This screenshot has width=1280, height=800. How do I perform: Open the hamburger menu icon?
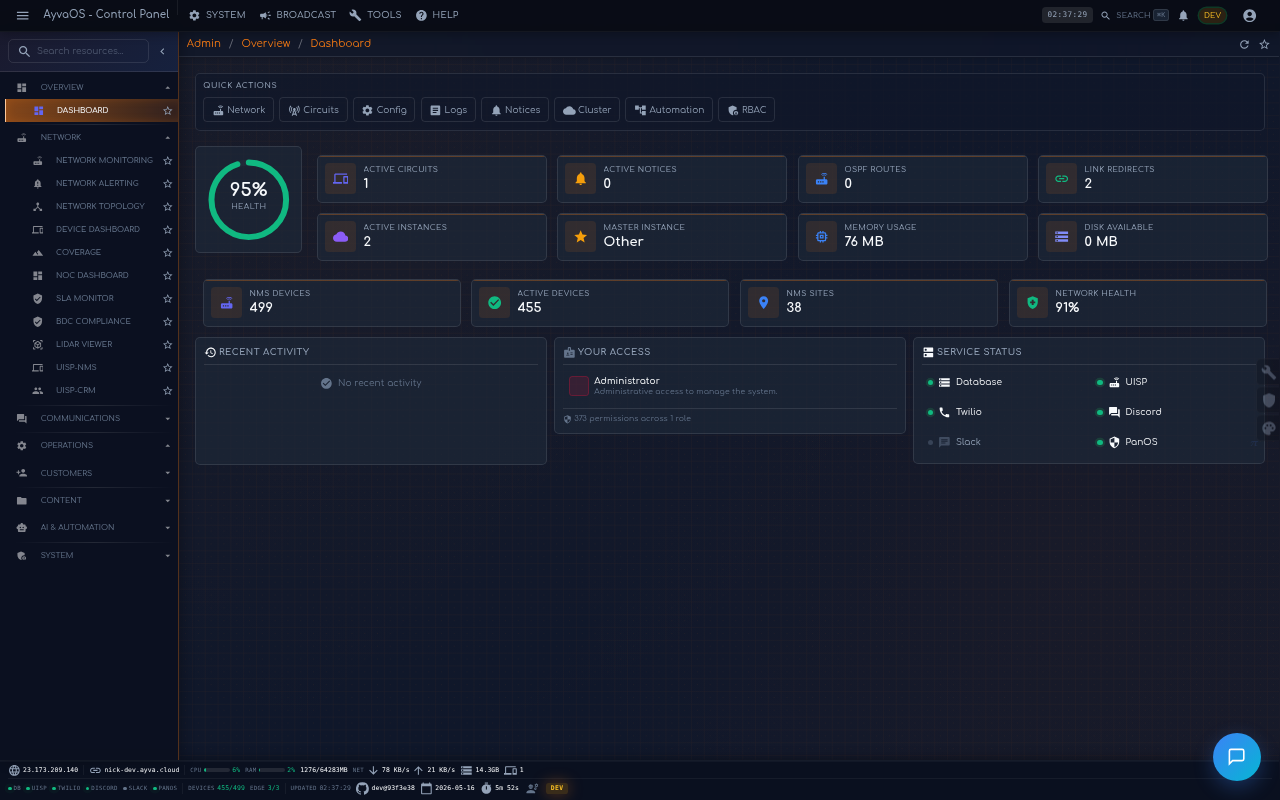pyautogui.click(x=23, y=15)
